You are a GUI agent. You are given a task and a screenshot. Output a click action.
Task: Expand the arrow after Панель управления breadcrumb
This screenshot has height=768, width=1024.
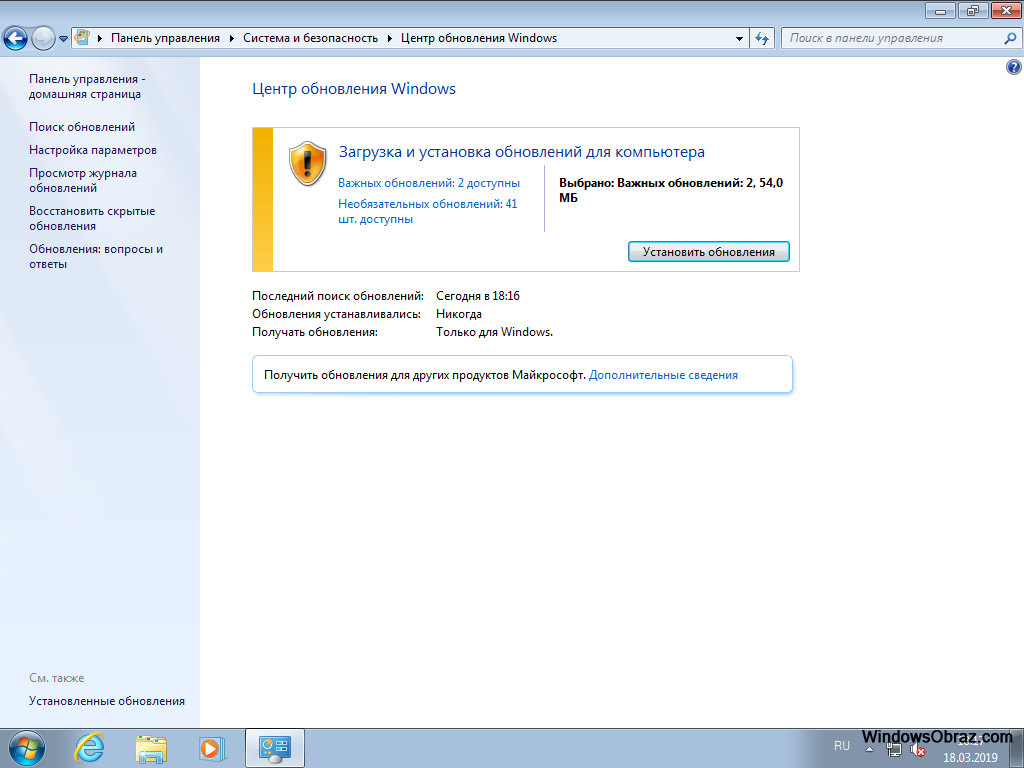click(232, 39)
